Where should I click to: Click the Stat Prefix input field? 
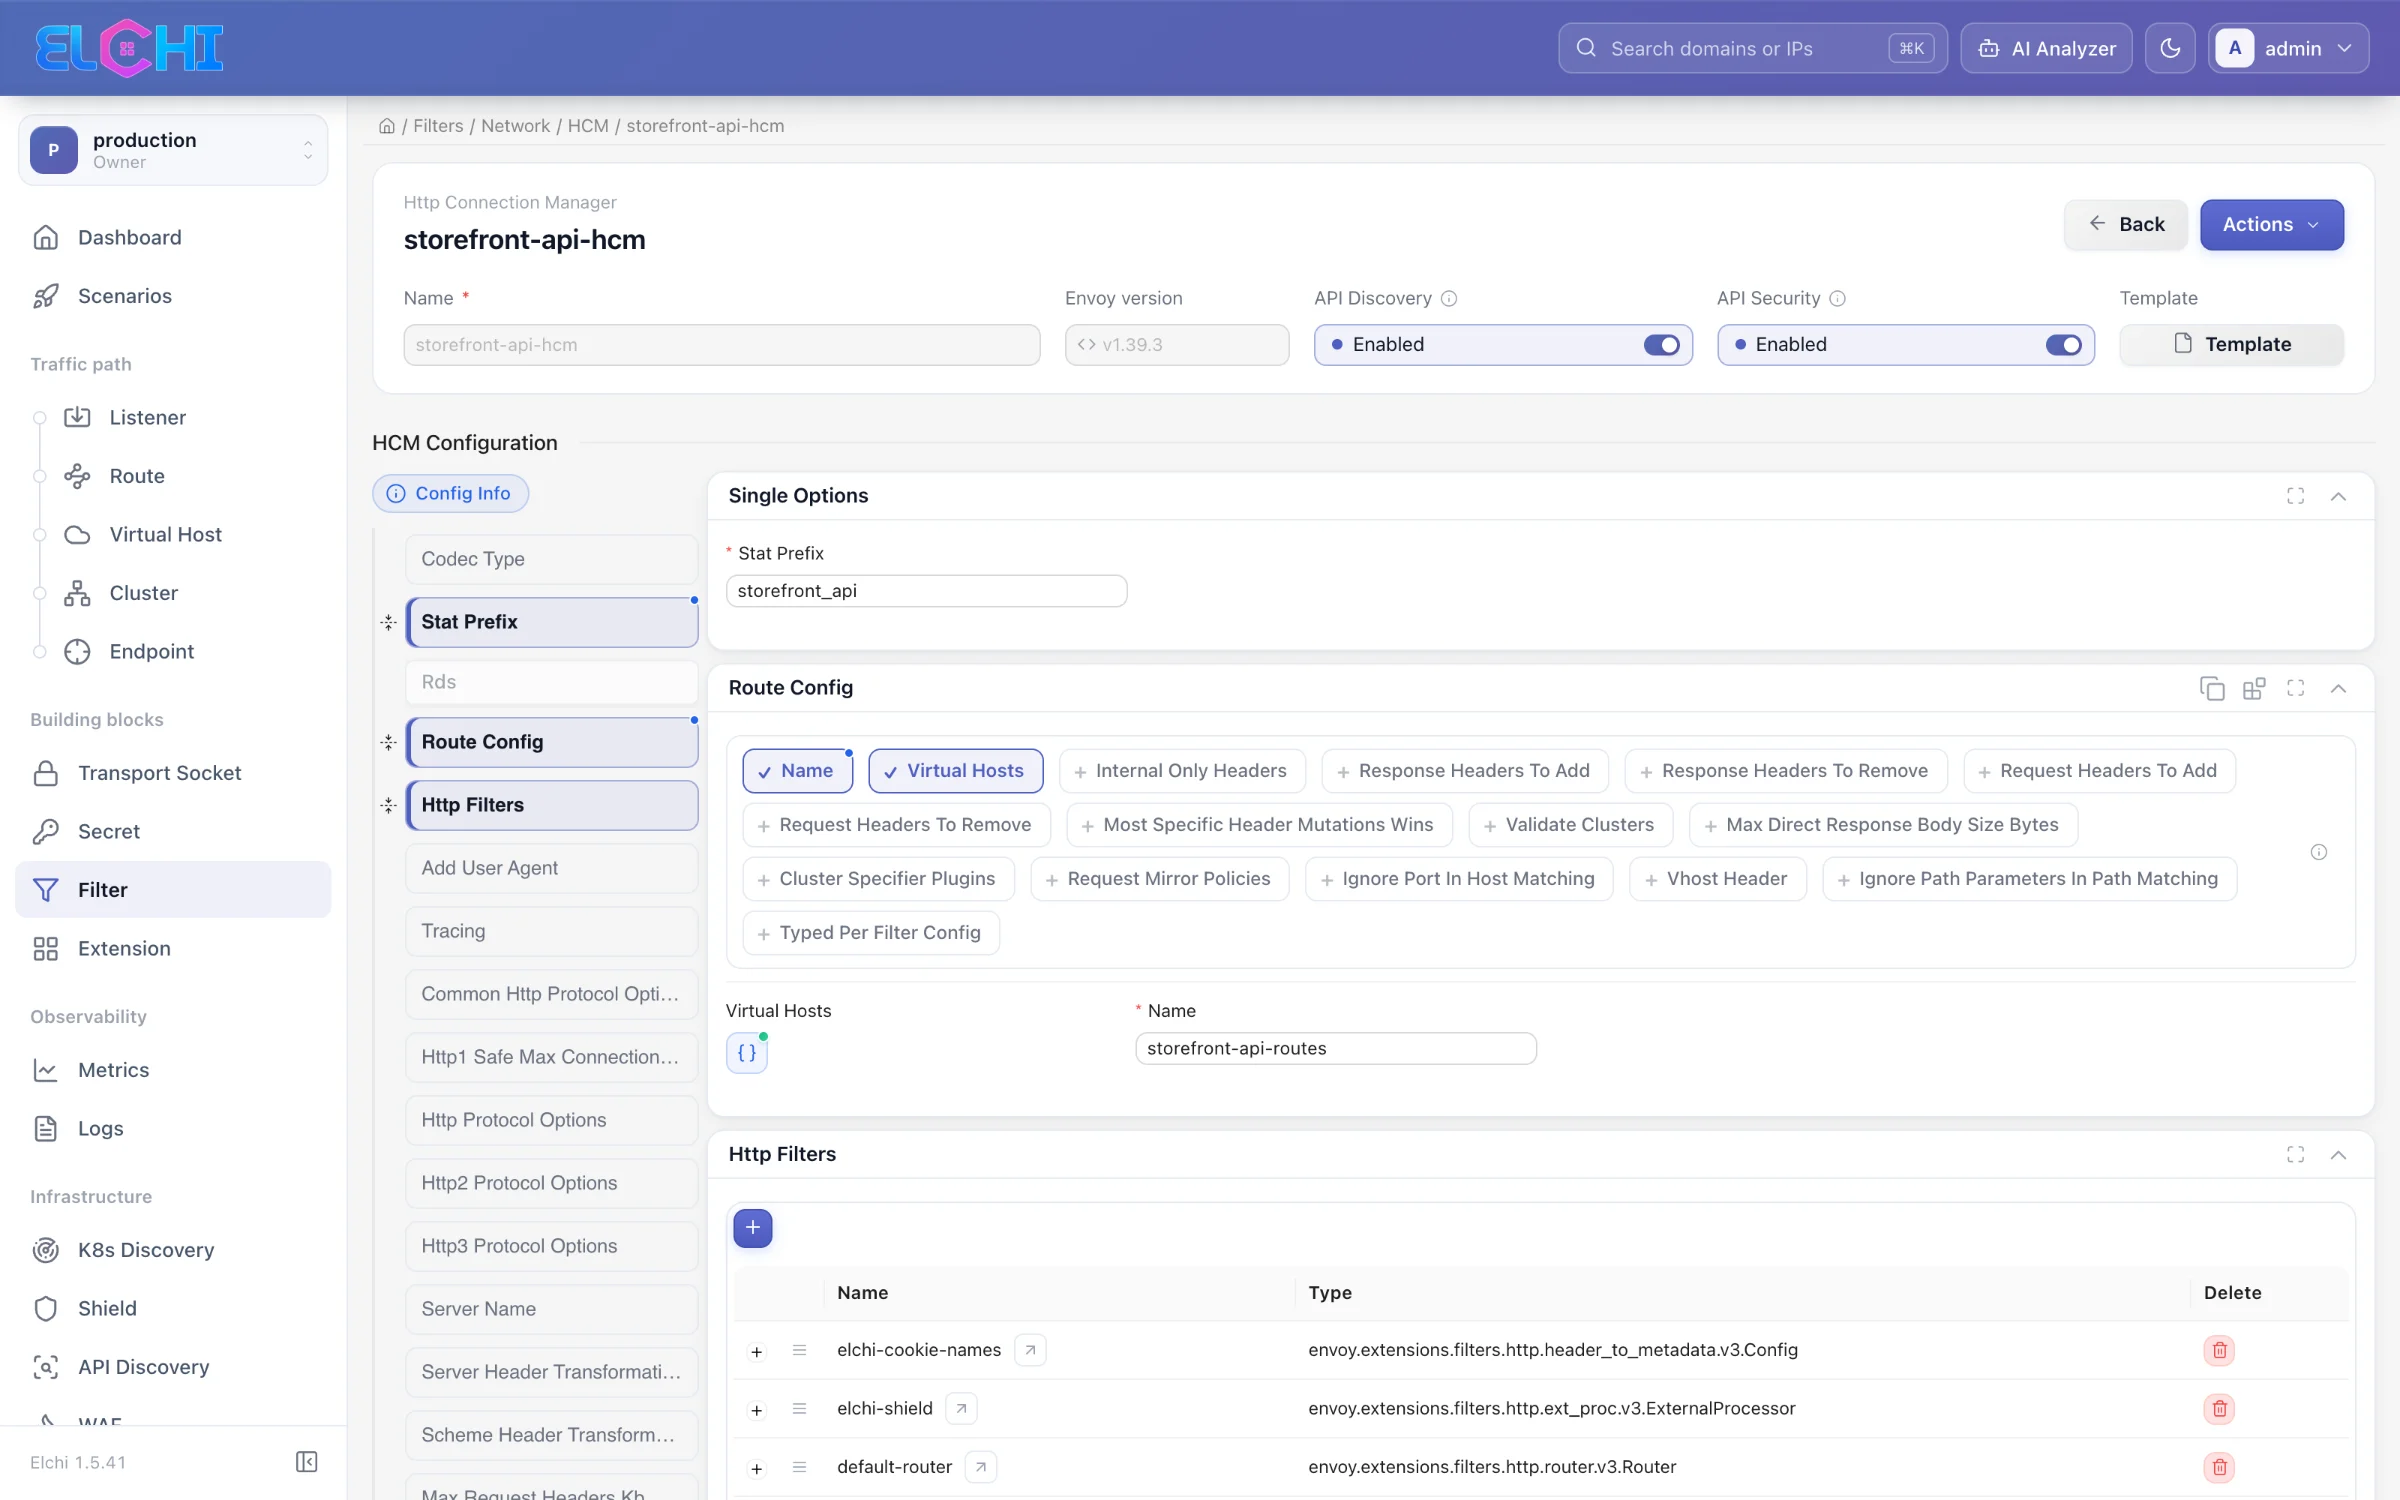[926, 591]
